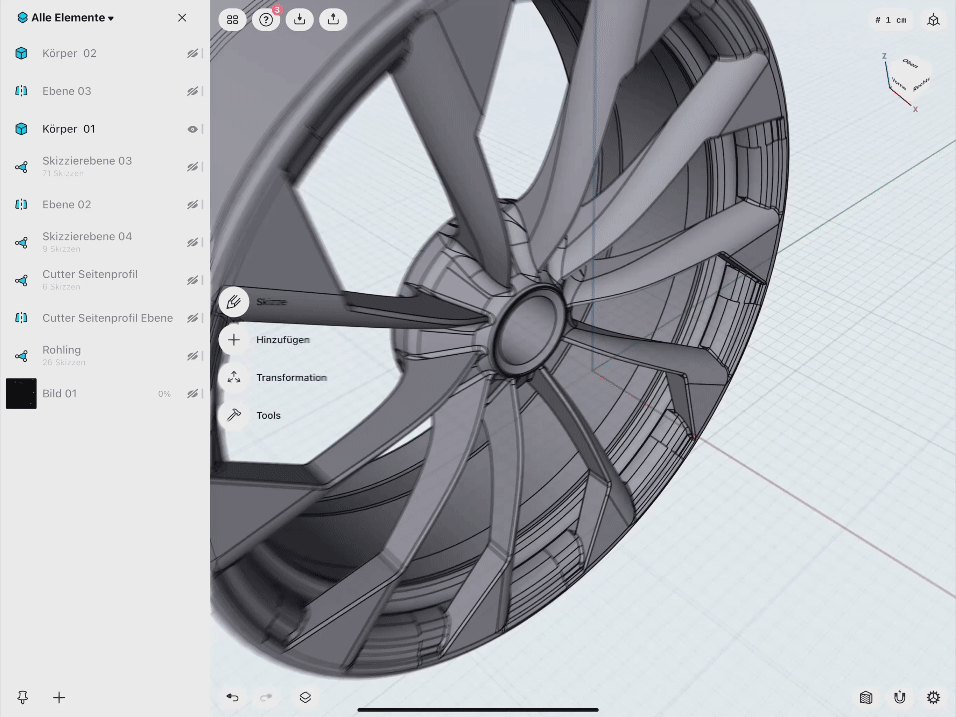
Task: Select the Skizzierebene 04 text label
Action: [87, 237]
